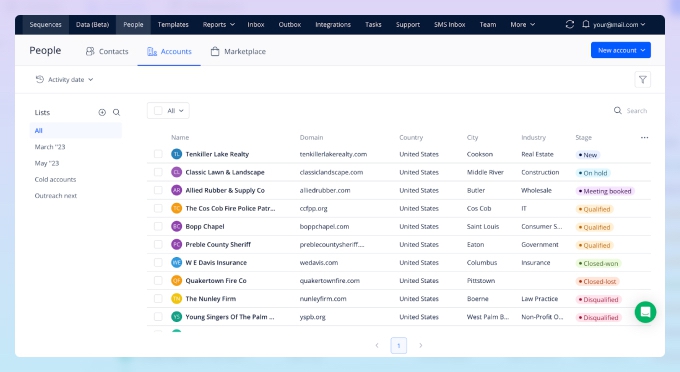
Task: Open the Activity date dropdown
Action: coord(64,79)
